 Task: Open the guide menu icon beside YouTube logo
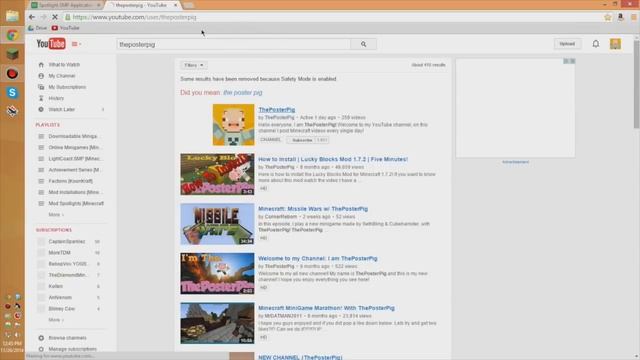pos(76,44)
